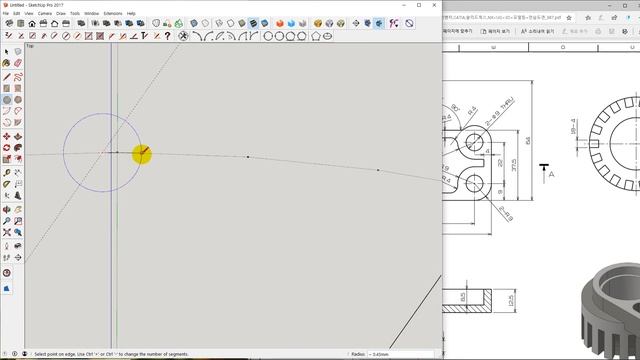The image size is (640, 360).
Task: Open the Extensions menu
Action: pos(113,13)
